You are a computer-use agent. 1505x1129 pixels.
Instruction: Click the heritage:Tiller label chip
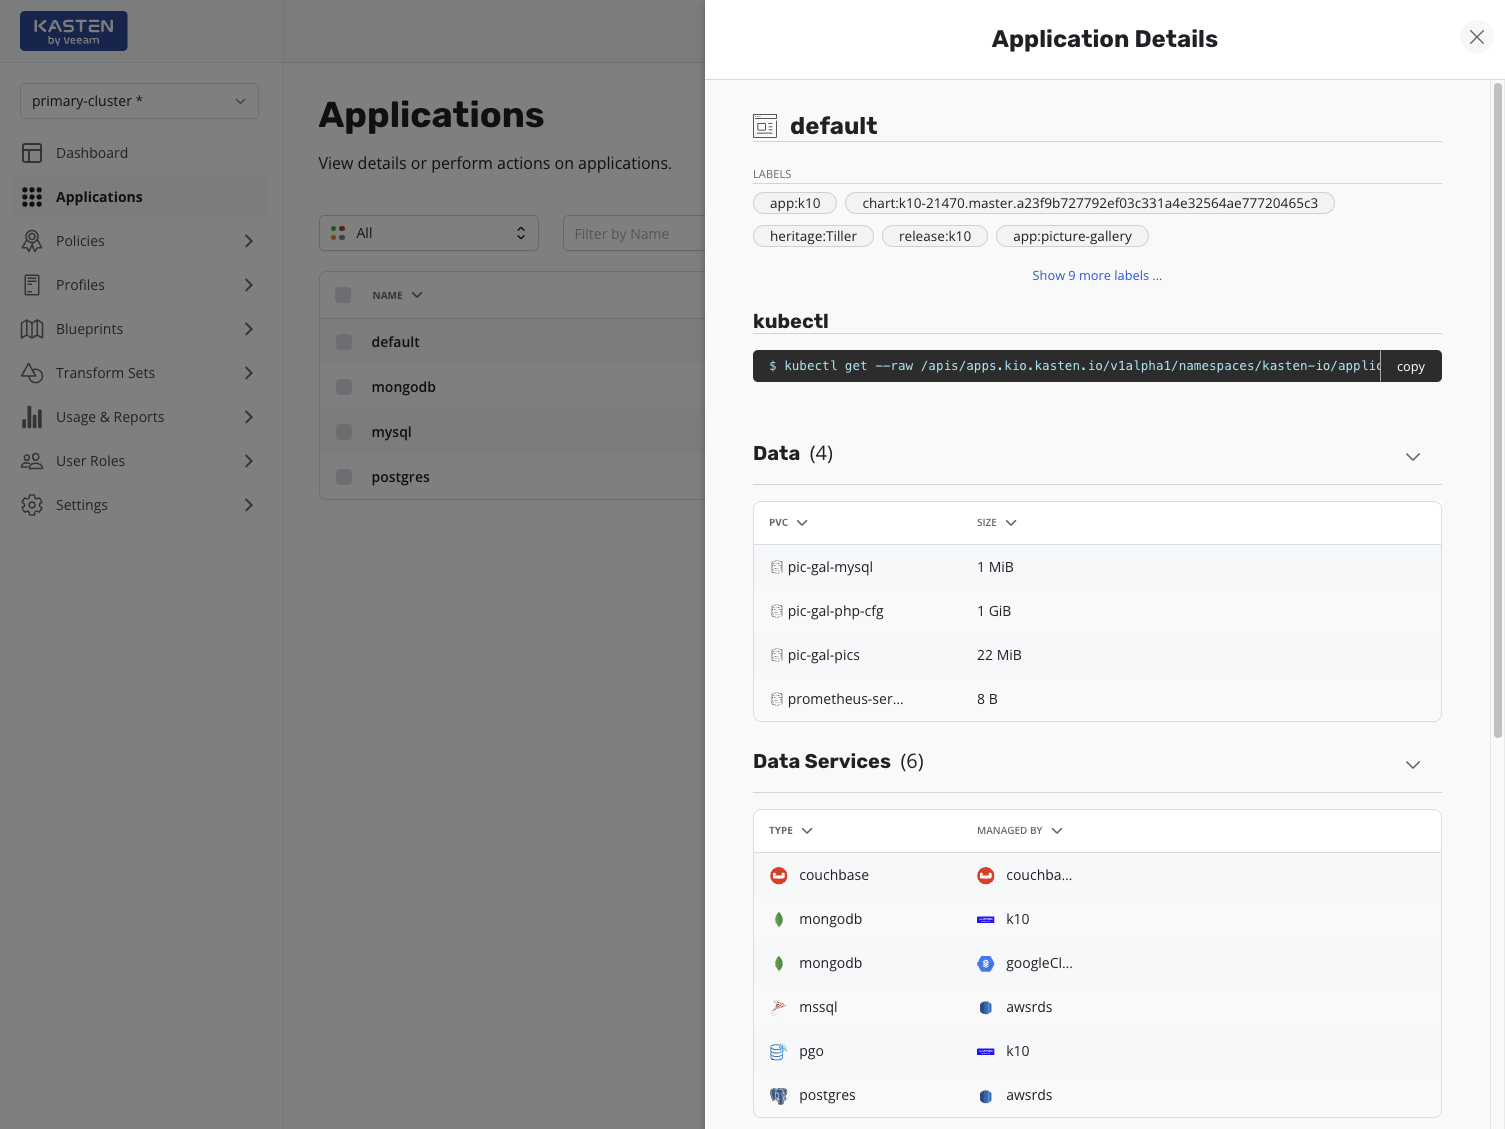pyautogui.click(x=813, y=236)
